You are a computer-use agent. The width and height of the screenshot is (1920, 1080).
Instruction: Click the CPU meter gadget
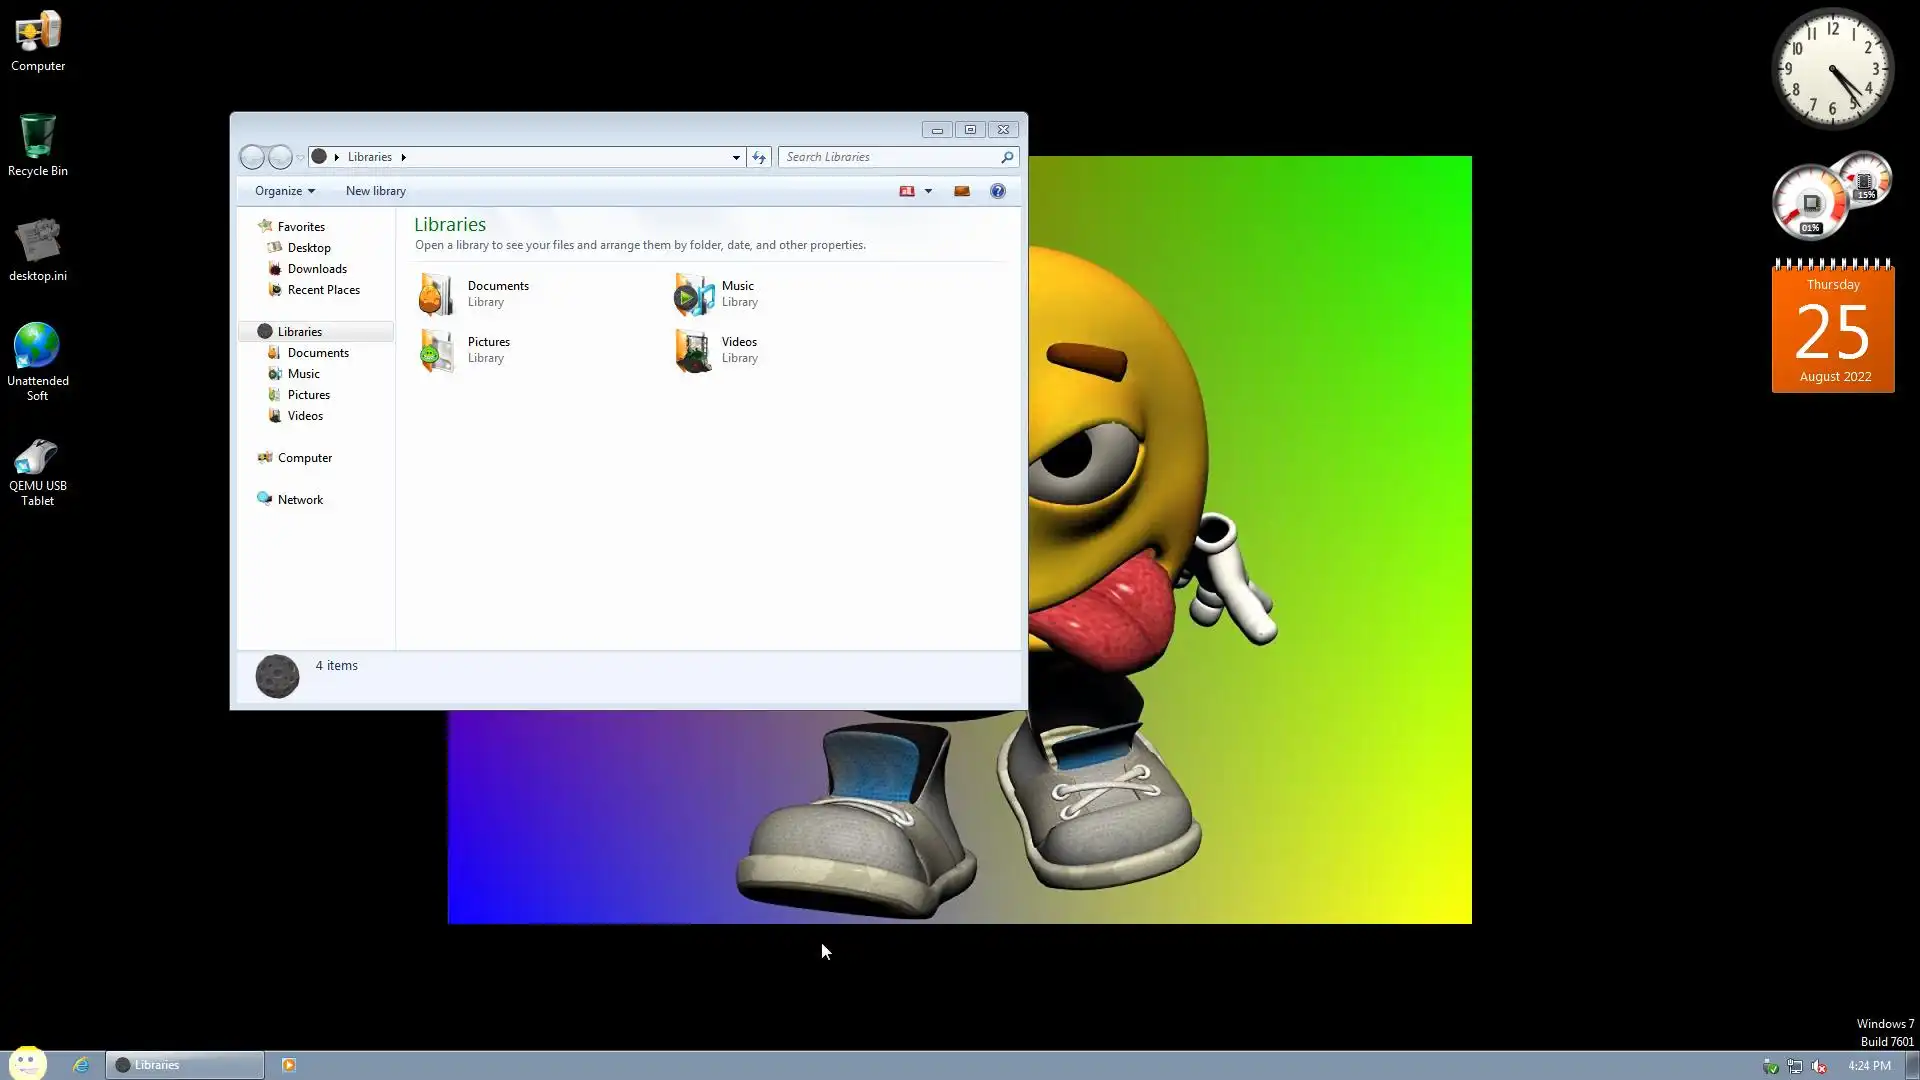click(x=1811, y=204)
